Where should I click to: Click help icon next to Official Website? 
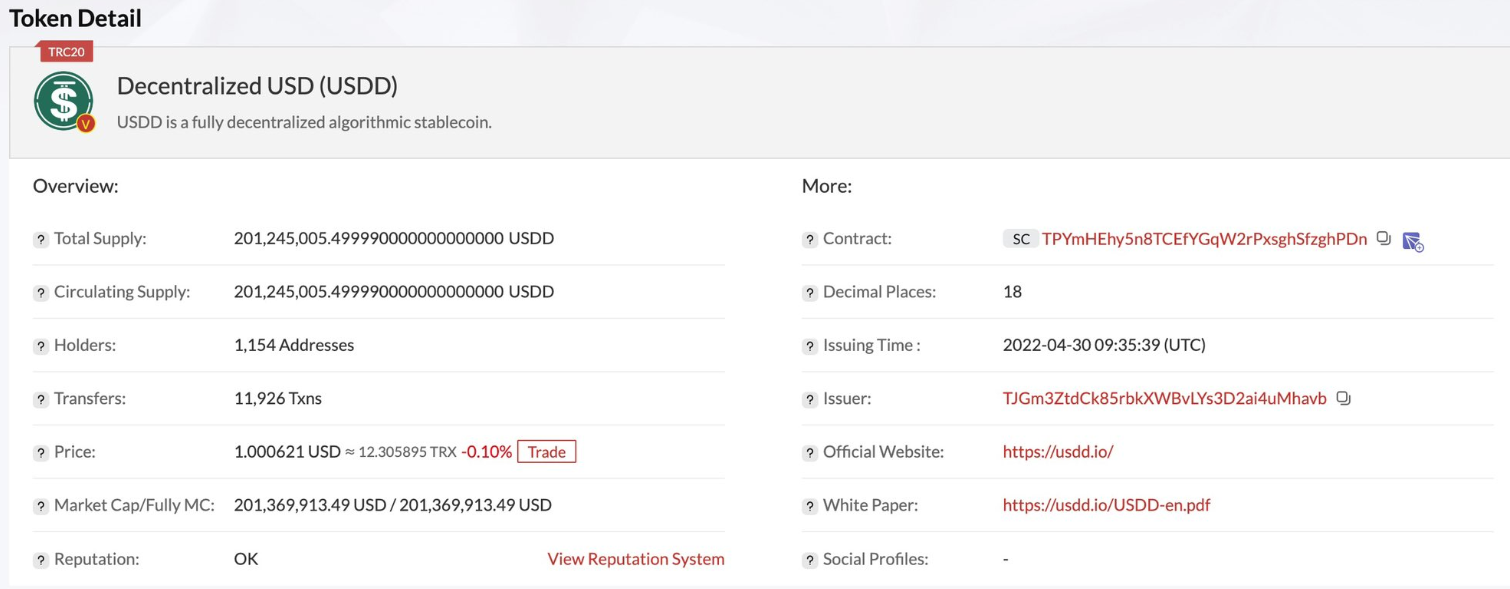point(810,453)
